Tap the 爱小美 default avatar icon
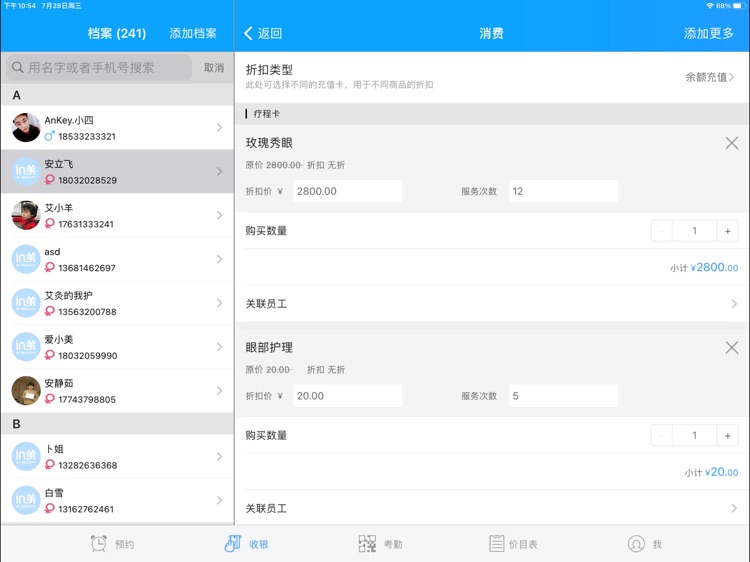The image size is (750, 562). 26,347
